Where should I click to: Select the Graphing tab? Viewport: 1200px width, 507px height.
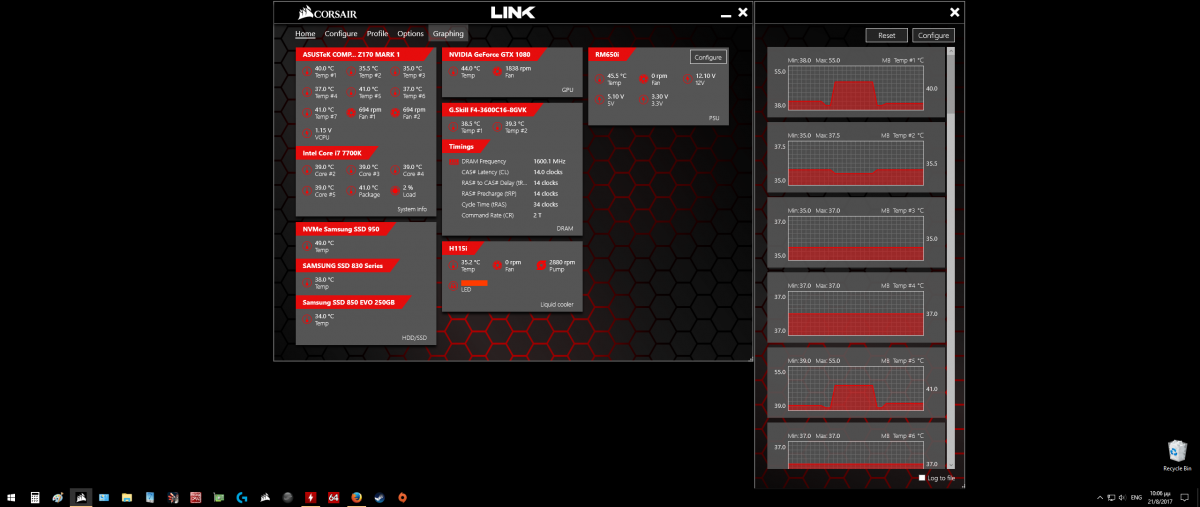point(448,34)
